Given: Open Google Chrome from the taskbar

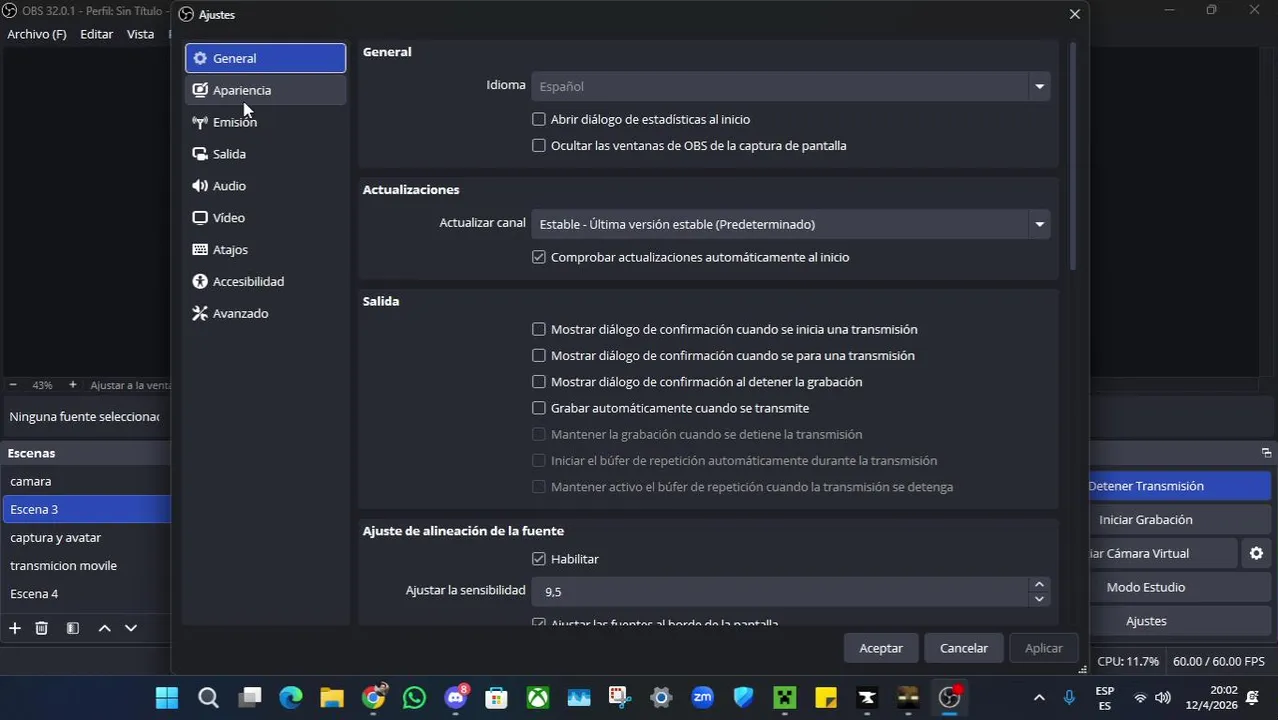Looking at the screenshot, I should (x=373, y=697).
